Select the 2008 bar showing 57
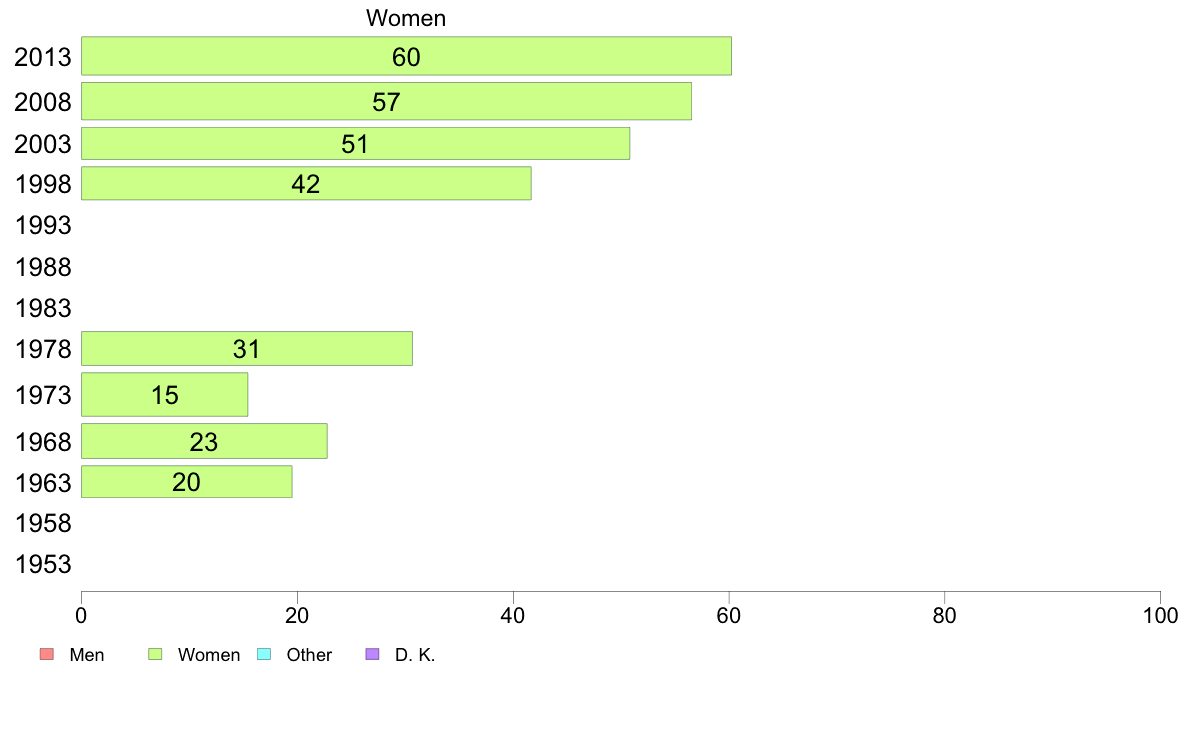The image size is (1188, 736). tap(386, 102)
